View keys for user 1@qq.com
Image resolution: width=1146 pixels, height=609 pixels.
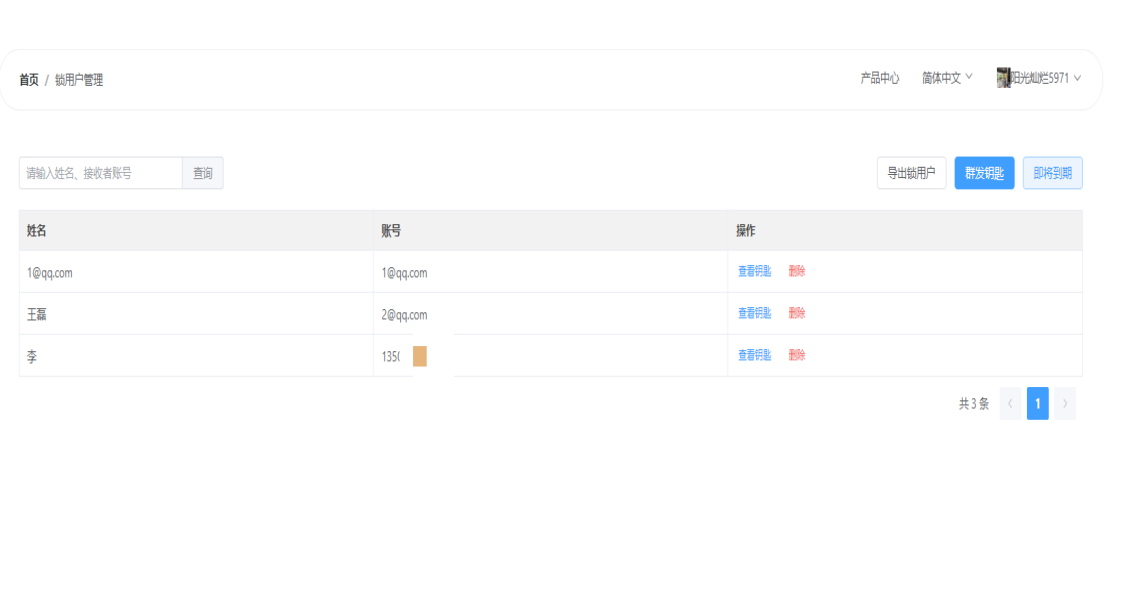(x=754, y=271)
